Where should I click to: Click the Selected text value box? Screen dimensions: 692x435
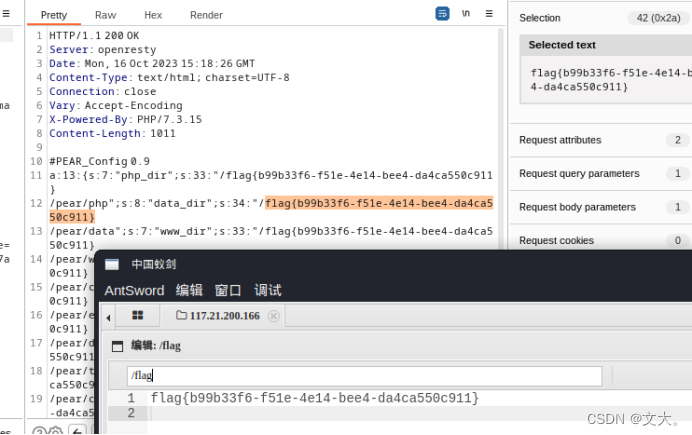tap(606, 80)
